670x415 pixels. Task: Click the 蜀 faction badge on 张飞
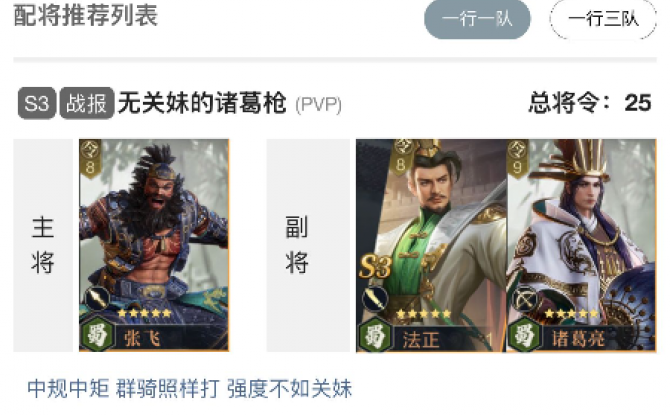coord(97,335)
